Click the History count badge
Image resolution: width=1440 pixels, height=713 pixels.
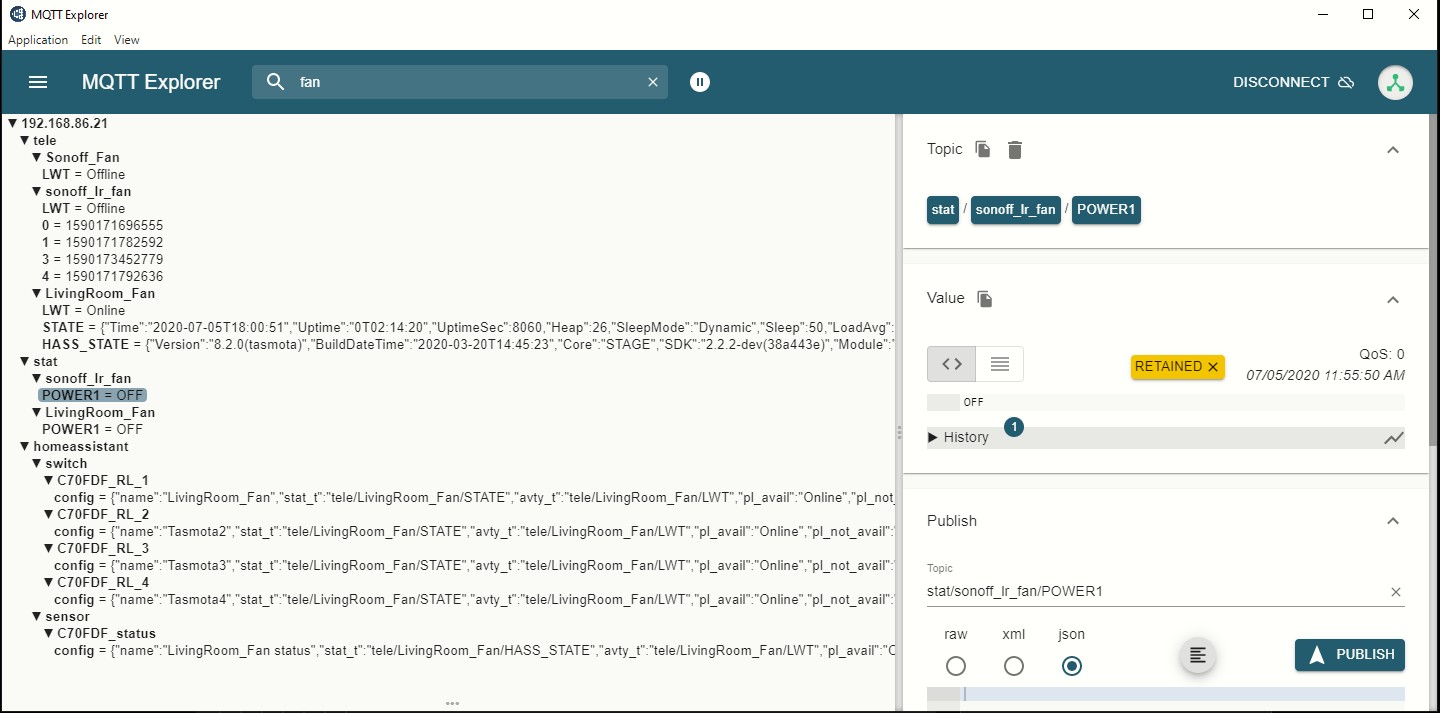coord(1013,428)
